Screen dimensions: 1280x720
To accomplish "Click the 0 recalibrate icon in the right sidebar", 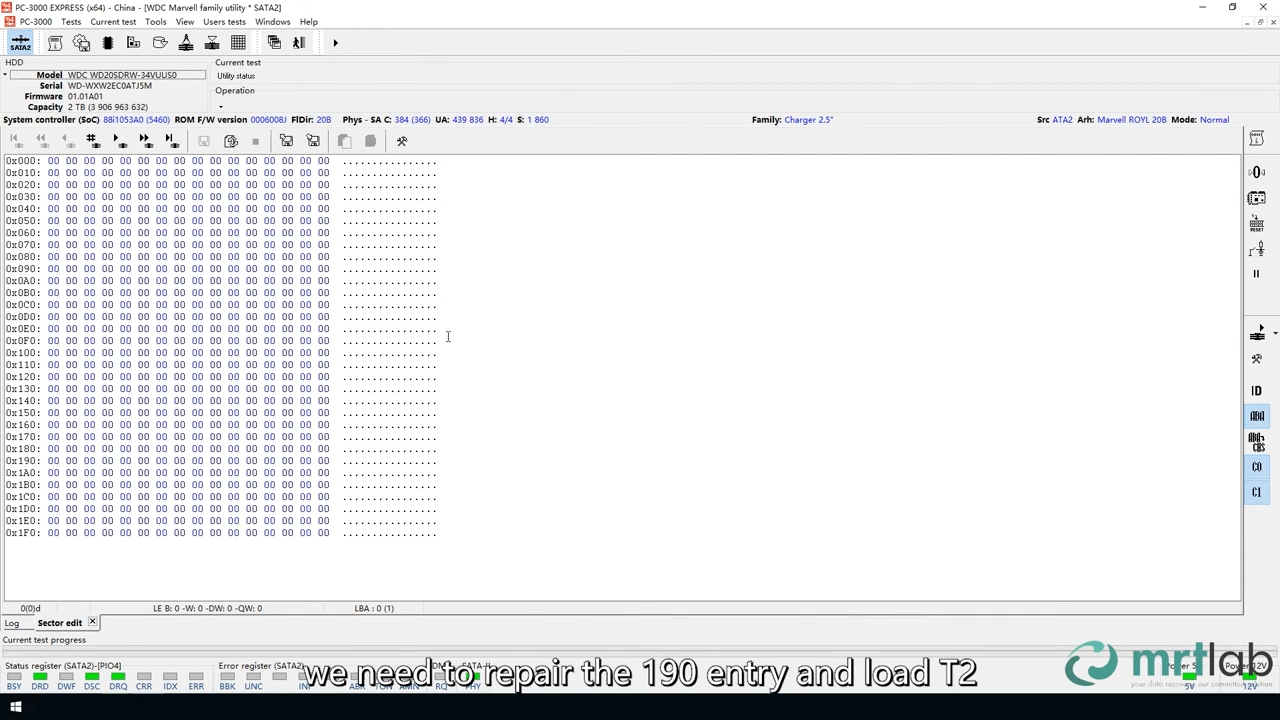I will pos(1257,173).
